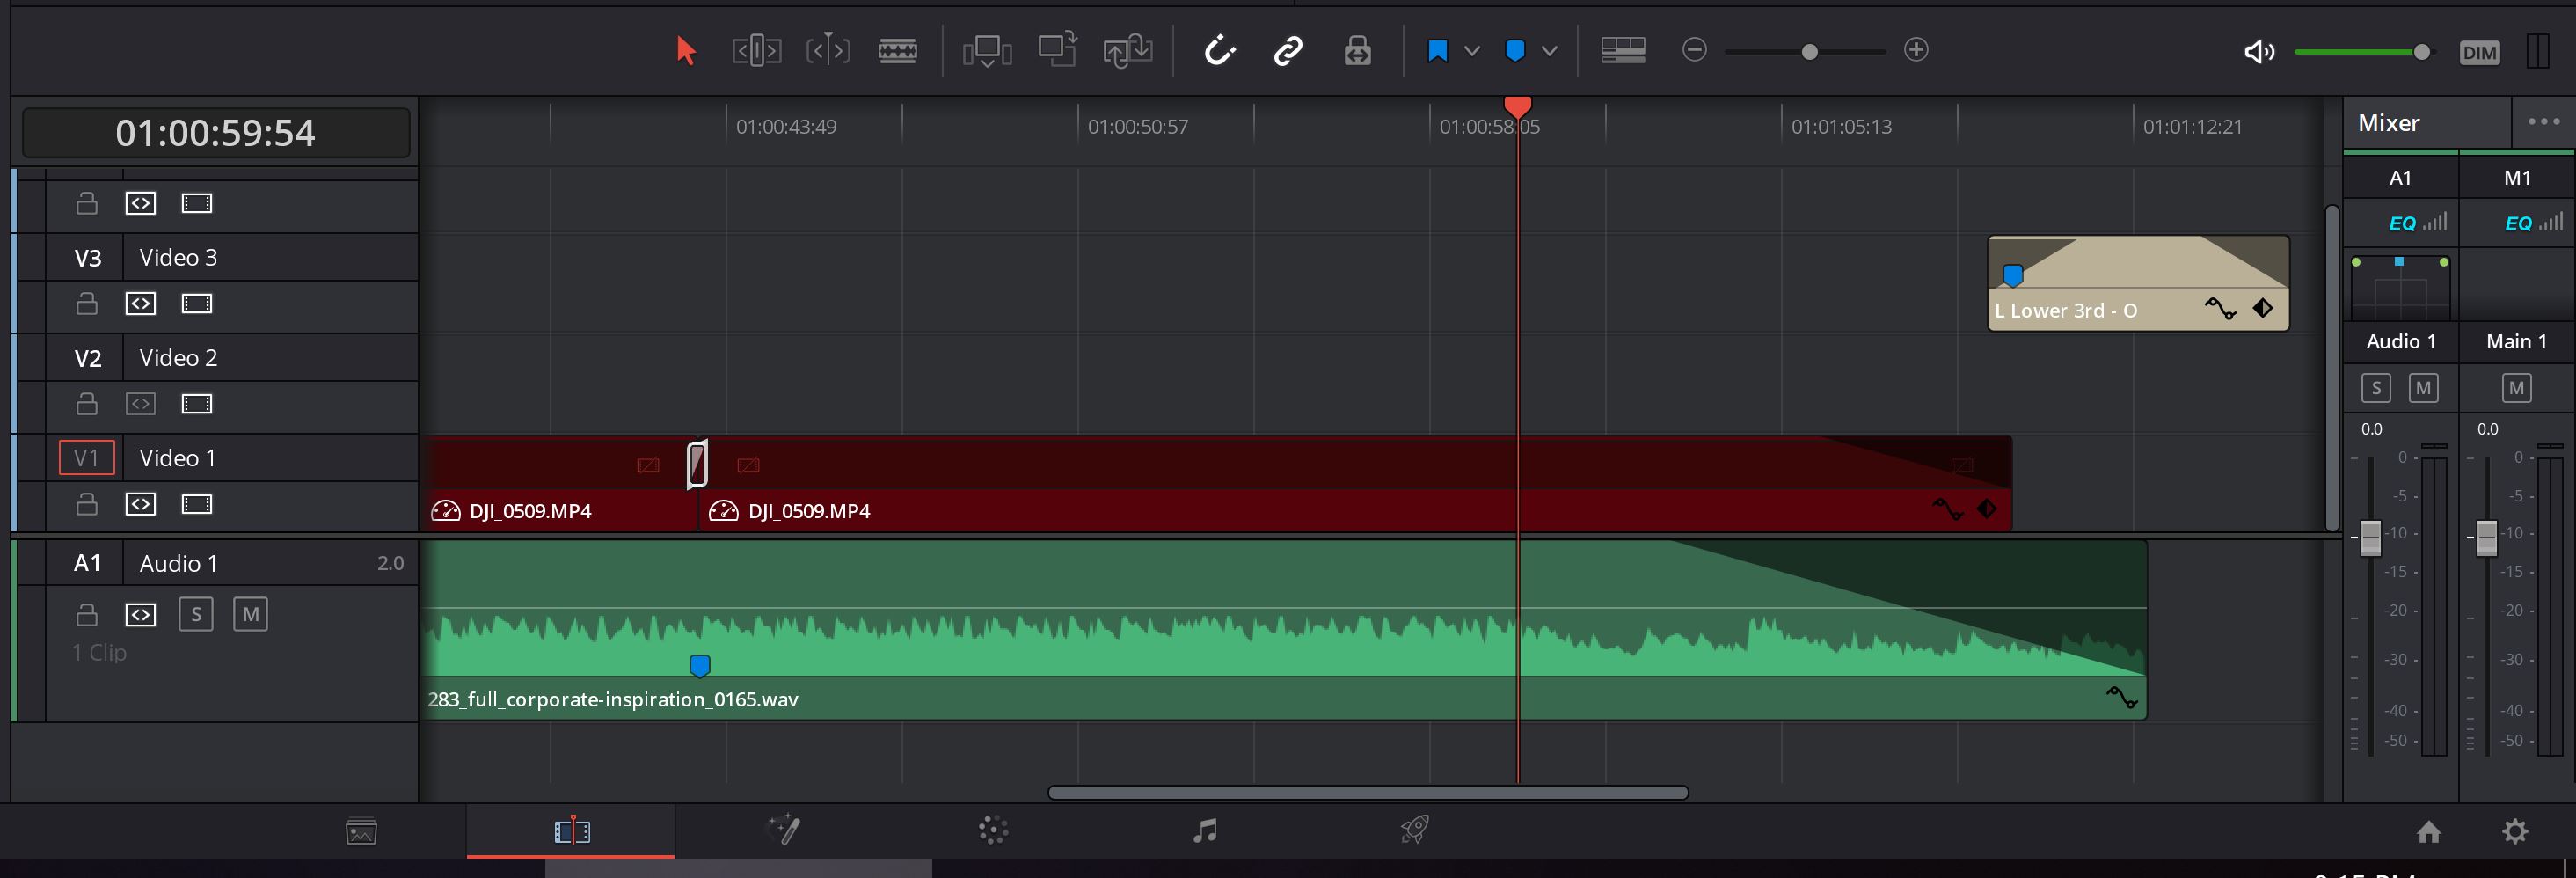2576x878 pixels.
Task: Switch to the Fairlight page
Action: click(x=1205, y=830)
